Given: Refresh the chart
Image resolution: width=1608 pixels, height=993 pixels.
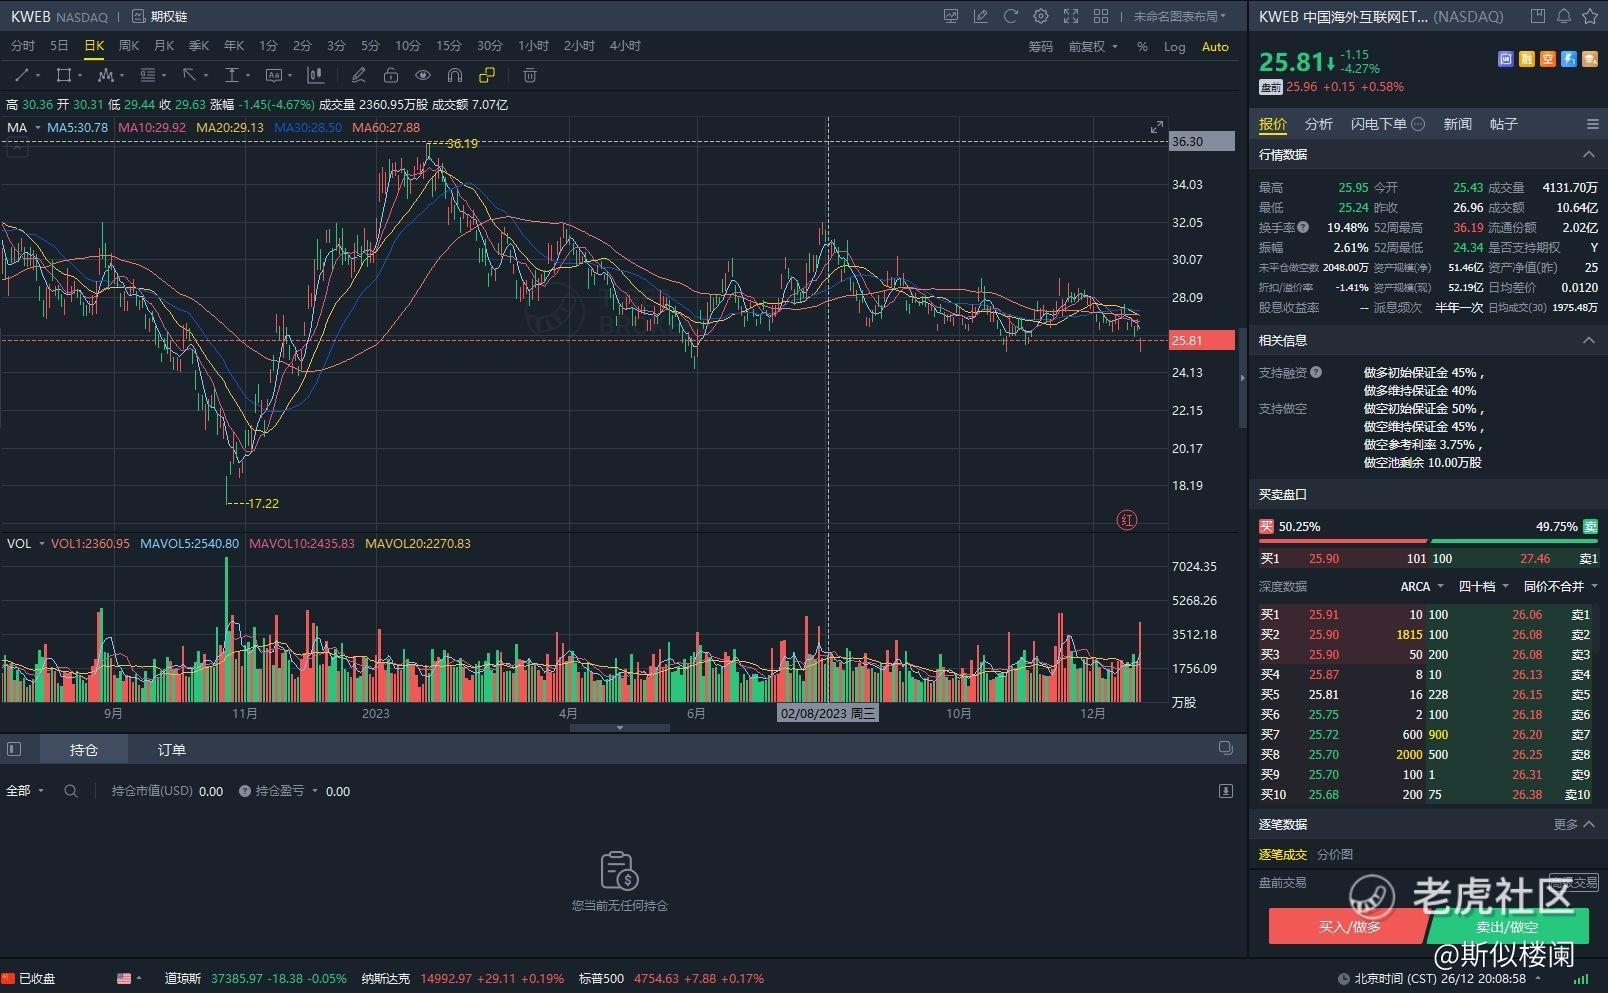Looking at the screenshot, I should (x=1011, y=16).
